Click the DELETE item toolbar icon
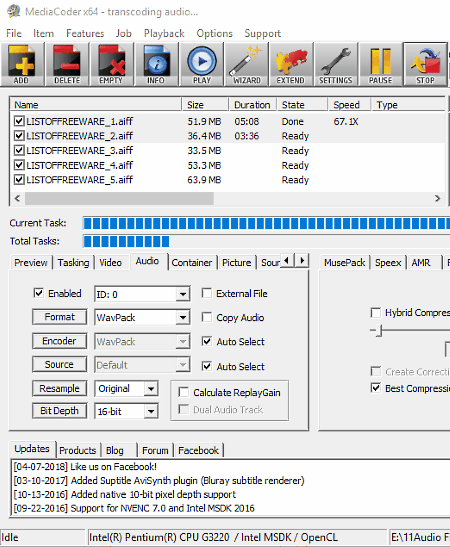450x547 pixels. click(67, 65)
